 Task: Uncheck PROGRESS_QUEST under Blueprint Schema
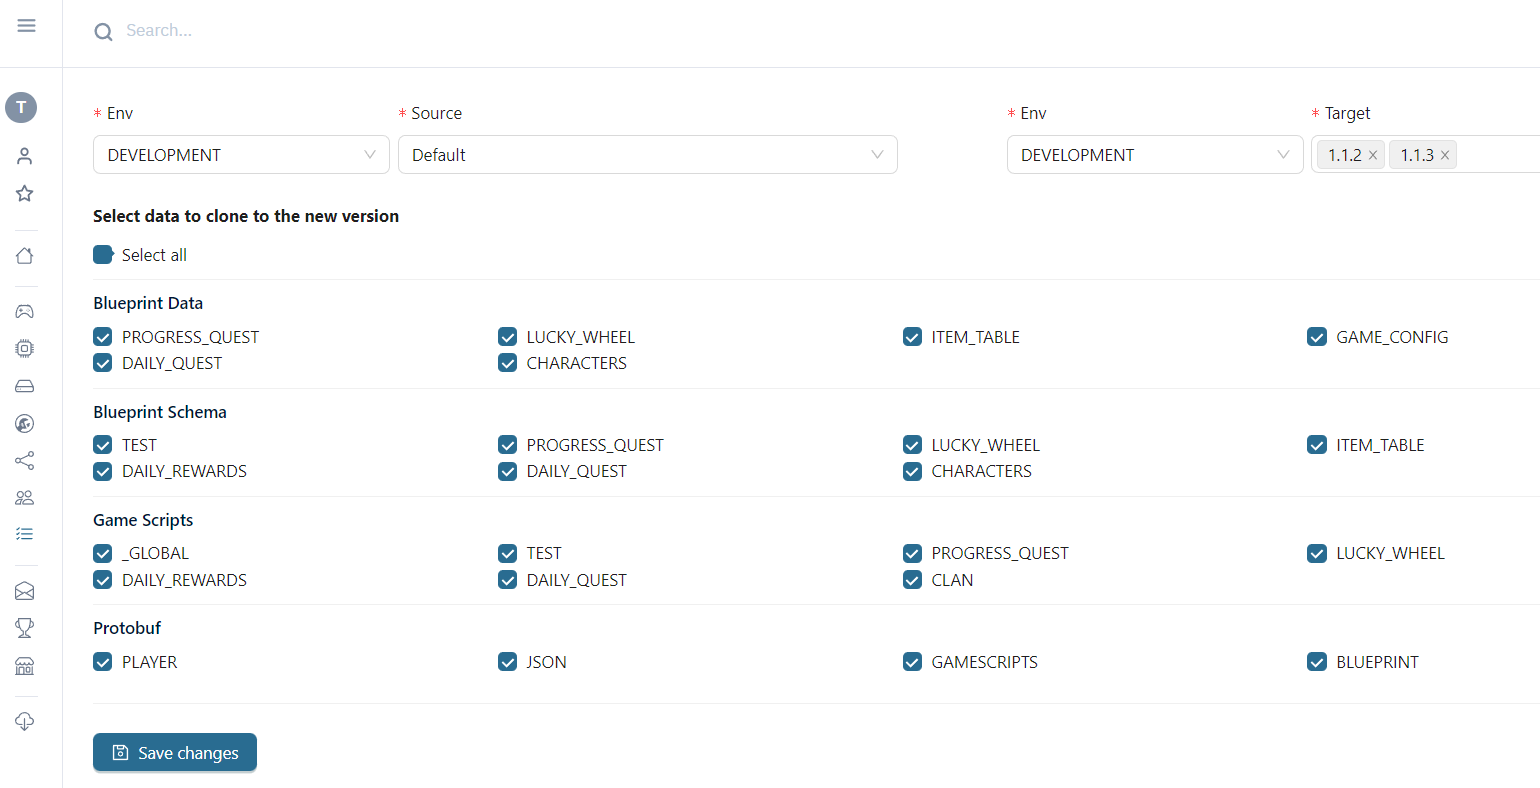508,445
